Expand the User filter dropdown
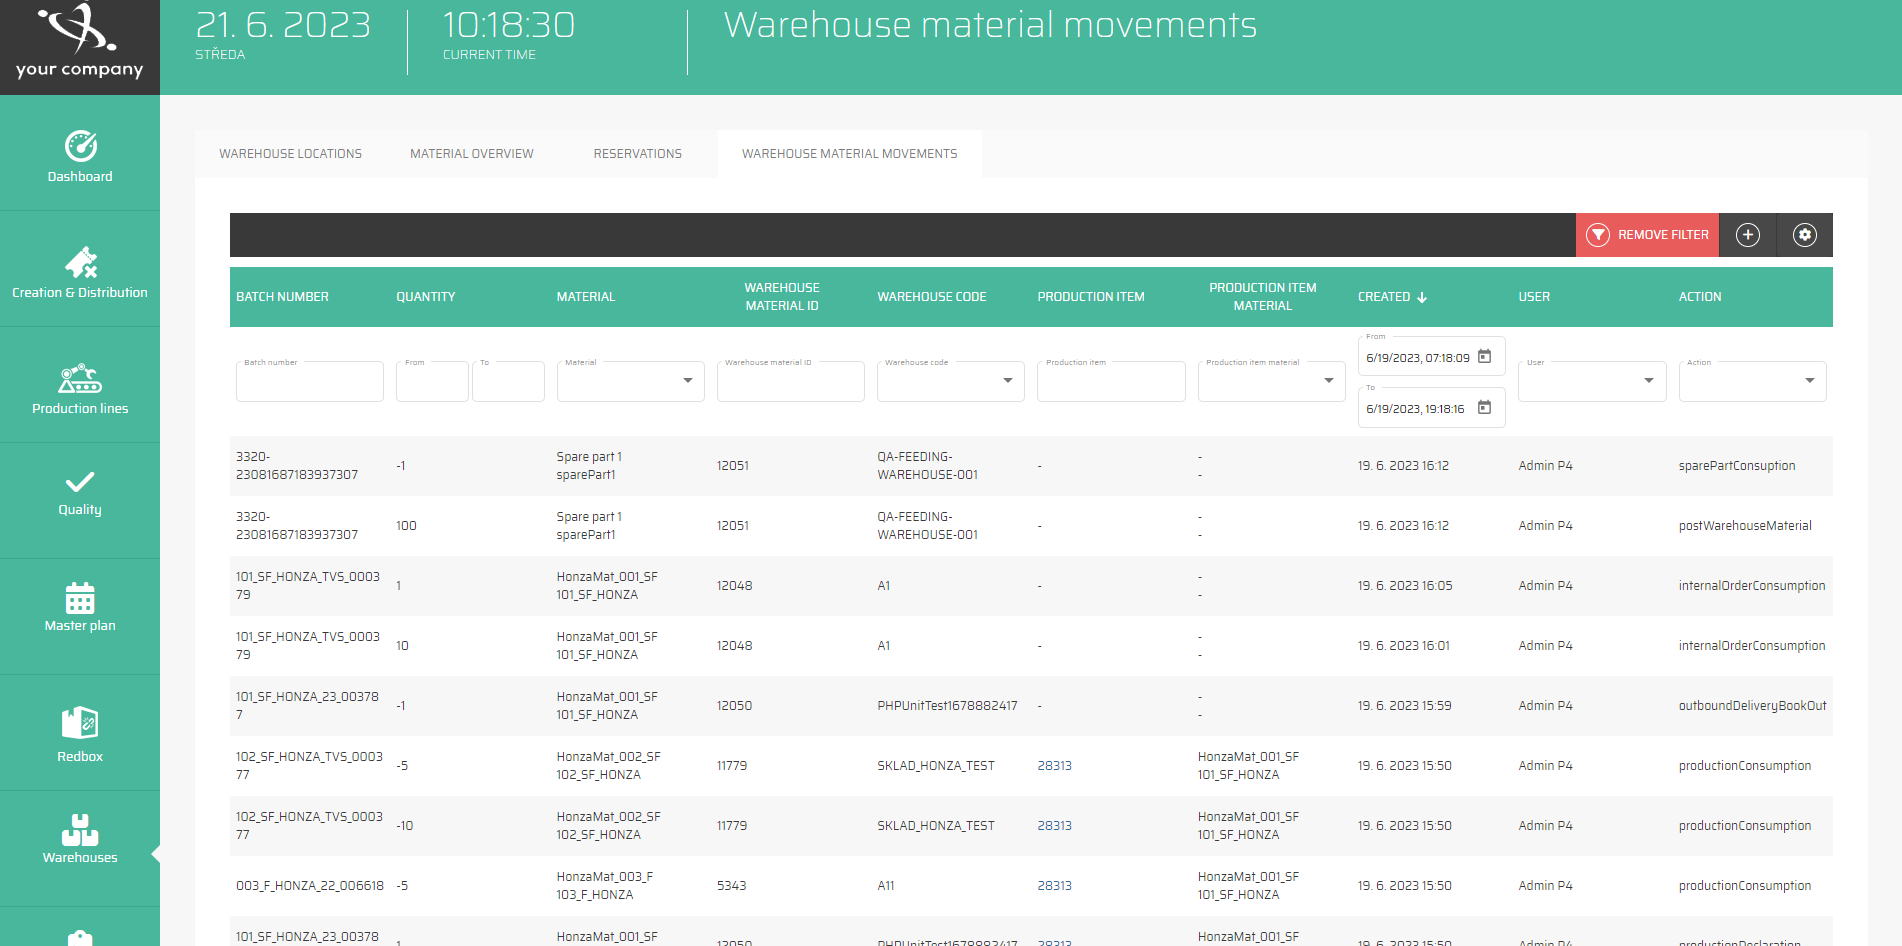This screenshot has height=946, width=1902. click(x=1648, y=381)
